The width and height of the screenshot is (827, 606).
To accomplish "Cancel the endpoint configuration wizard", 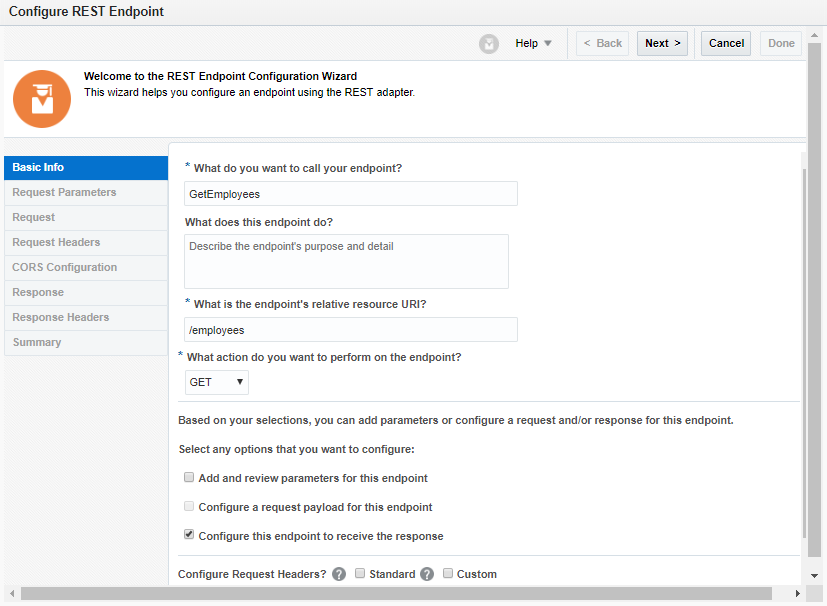I will (x=726, y=44).
